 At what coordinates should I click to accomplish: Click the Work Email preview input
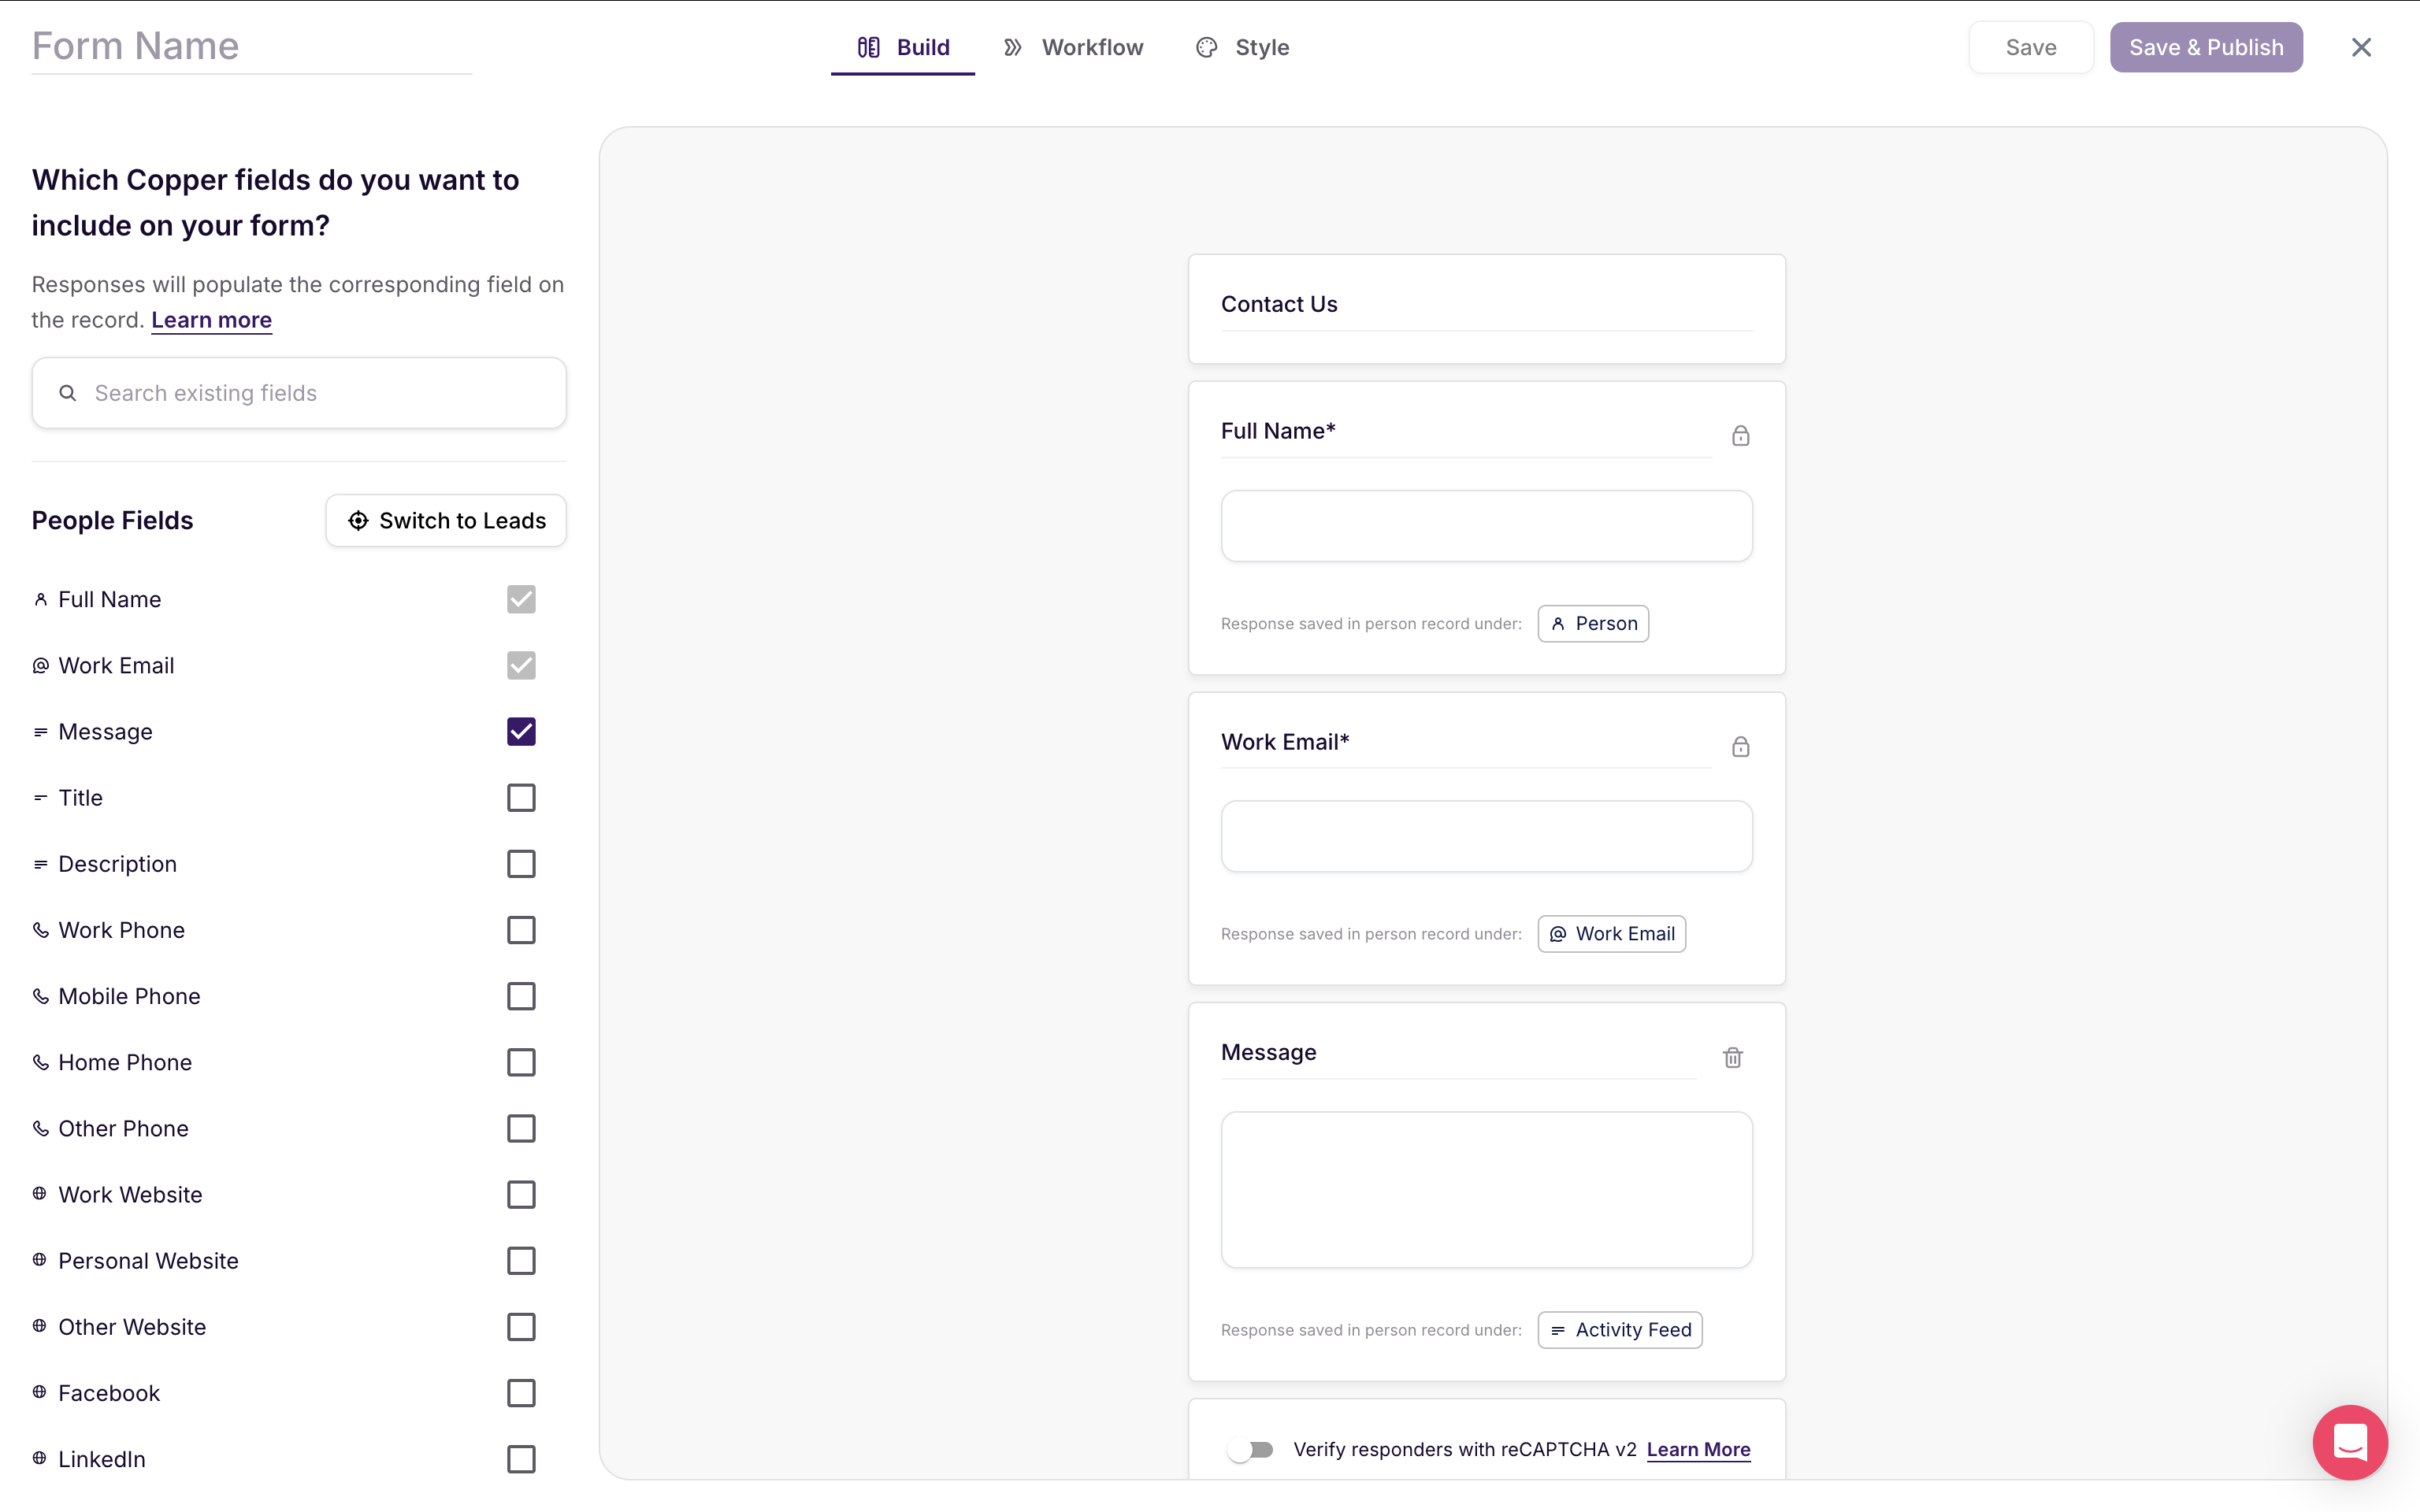[1486, 836]
